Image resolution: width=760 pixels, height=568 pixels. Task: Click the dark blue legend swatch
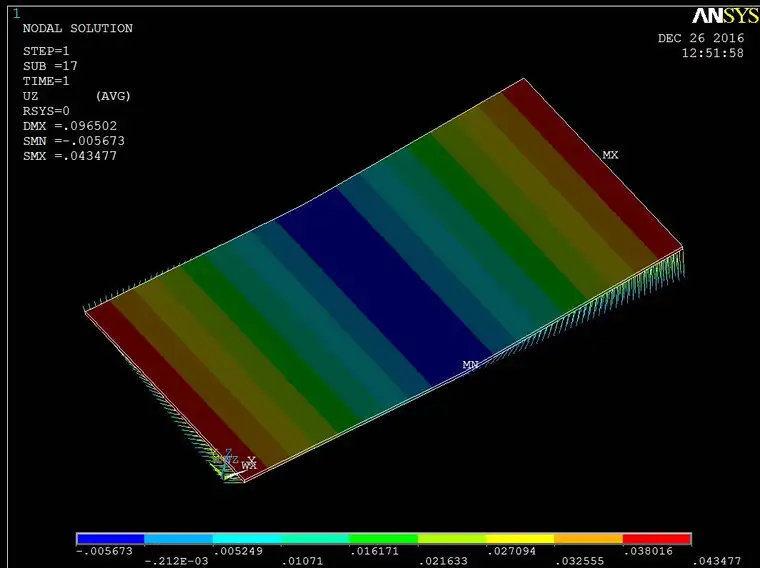pyautogui.click(x=111, y=539)
